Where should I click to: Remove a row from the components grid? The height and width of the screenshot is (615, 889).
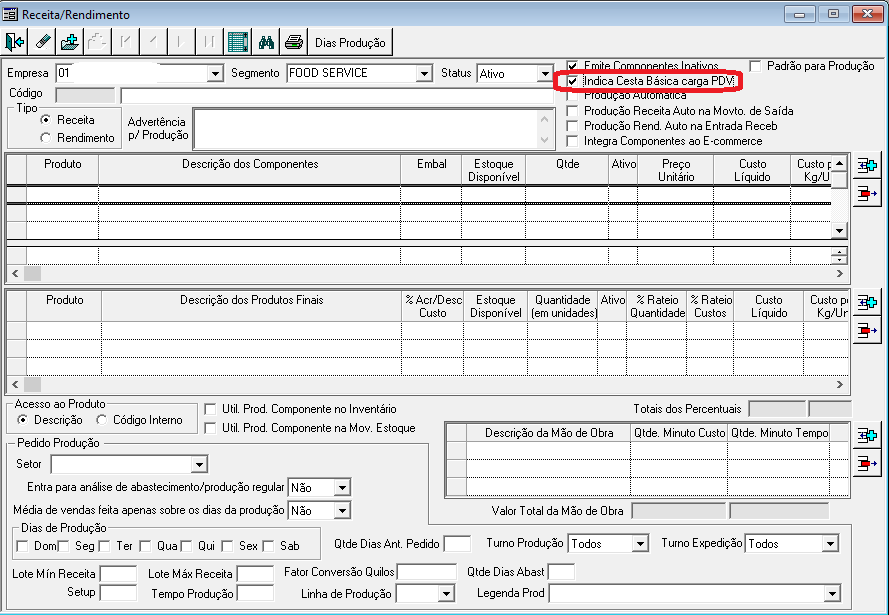coord(867,194)
